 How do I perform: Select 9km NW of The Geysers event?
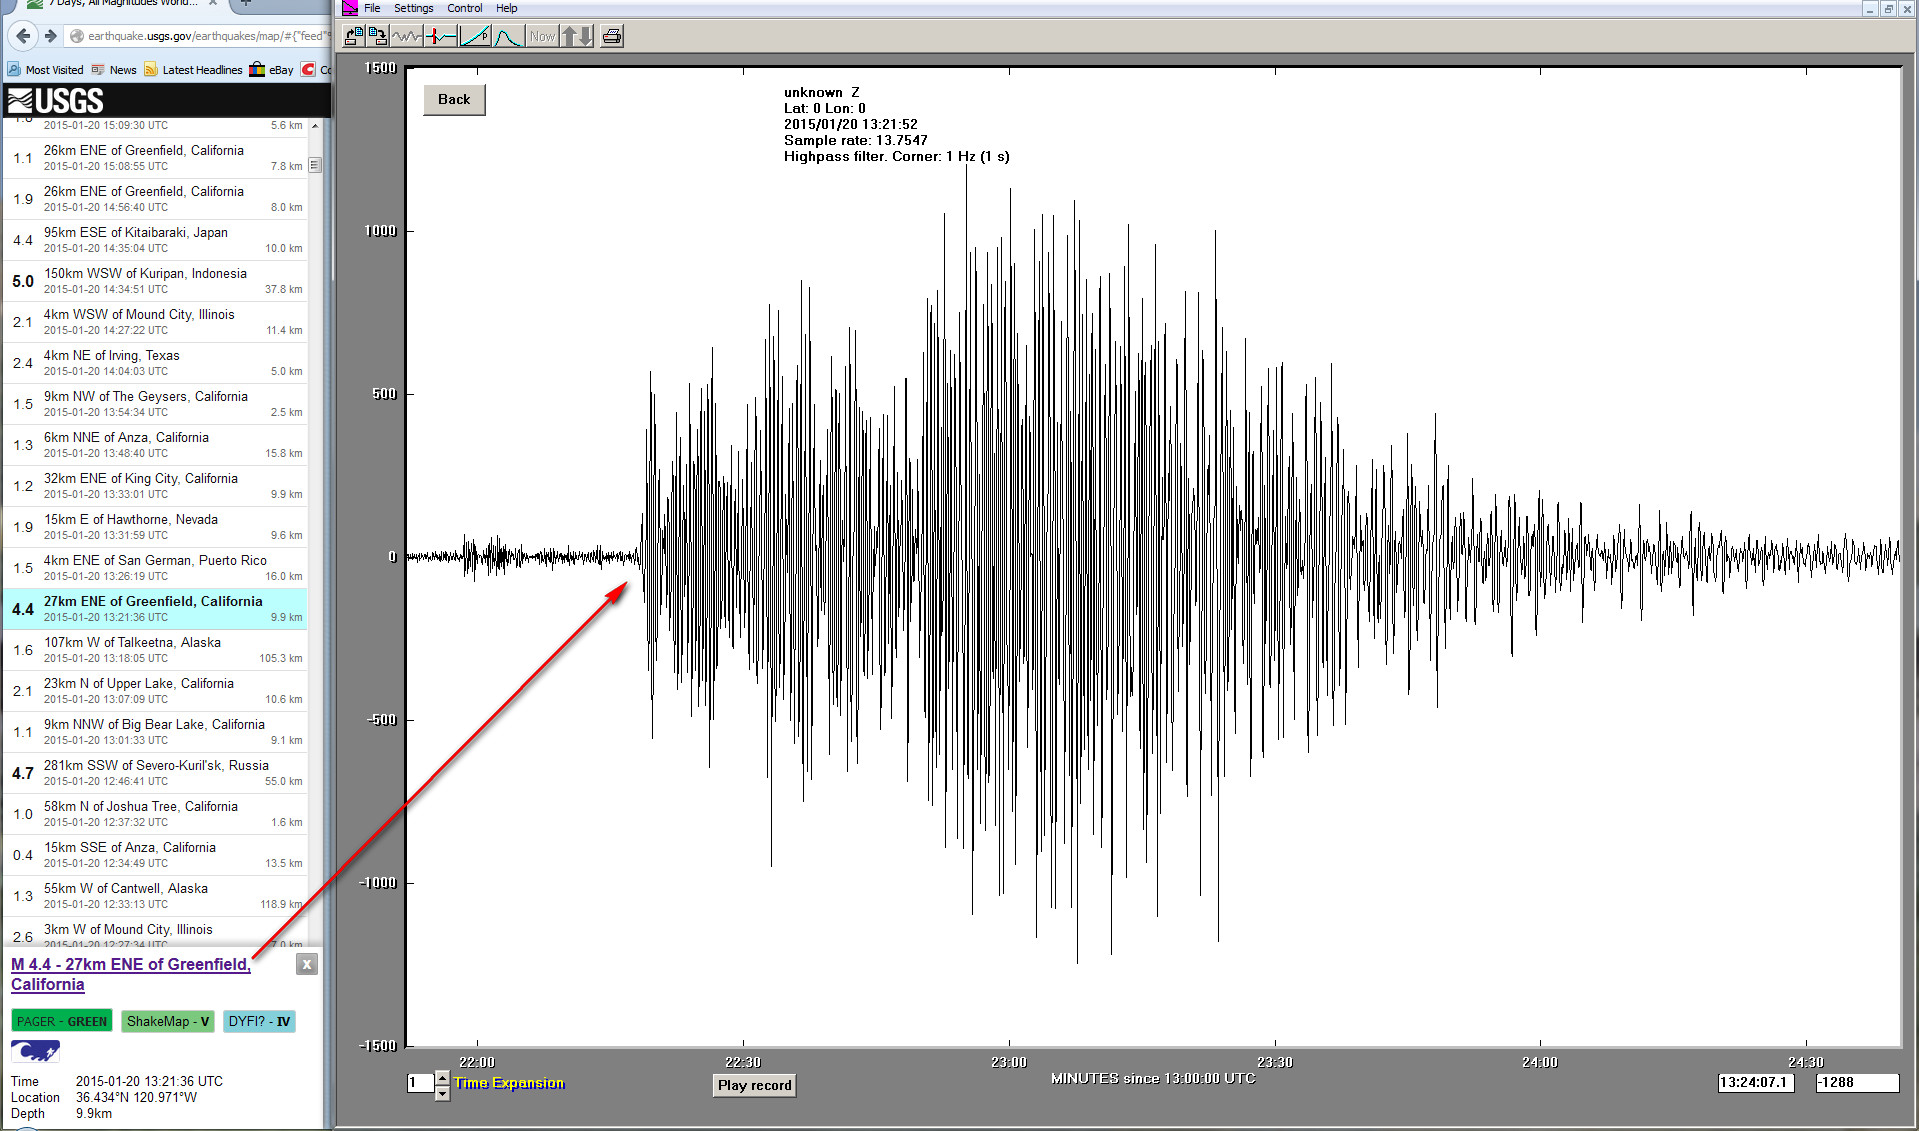tap(155, 404)
